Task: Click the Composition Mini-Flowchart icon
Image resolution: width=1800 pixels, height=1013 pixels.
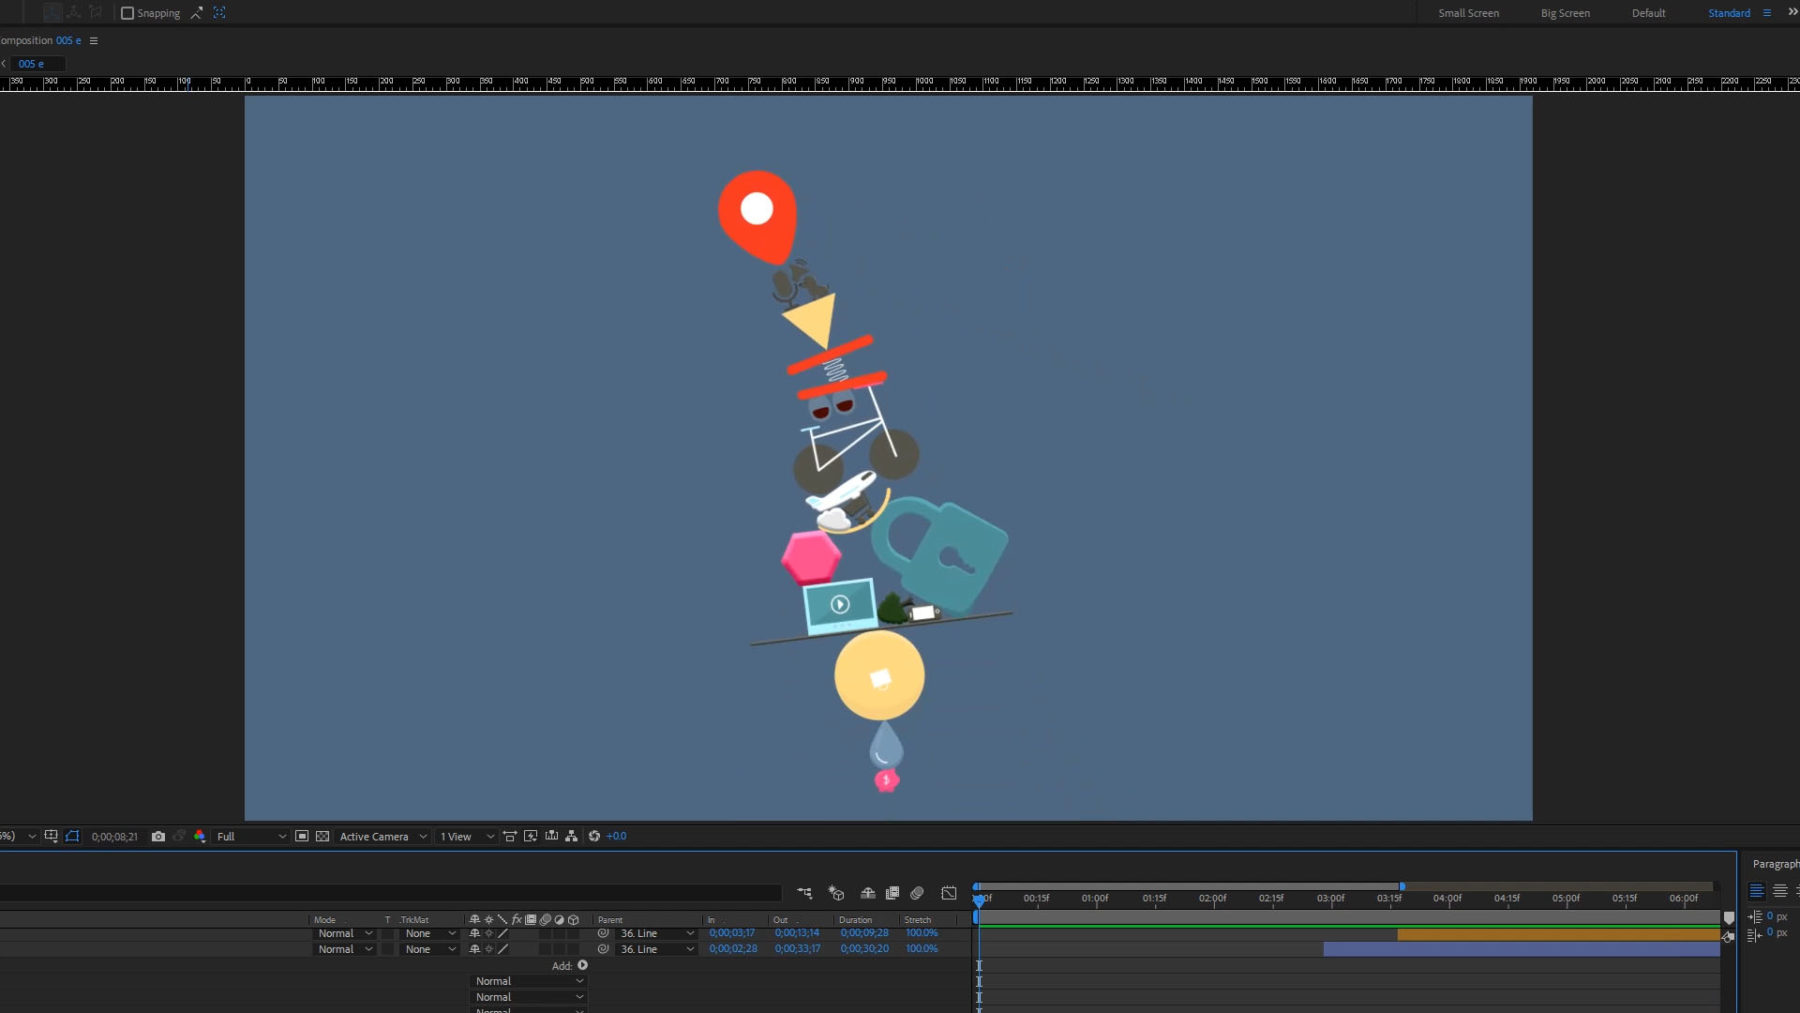Action: (804, 893)
